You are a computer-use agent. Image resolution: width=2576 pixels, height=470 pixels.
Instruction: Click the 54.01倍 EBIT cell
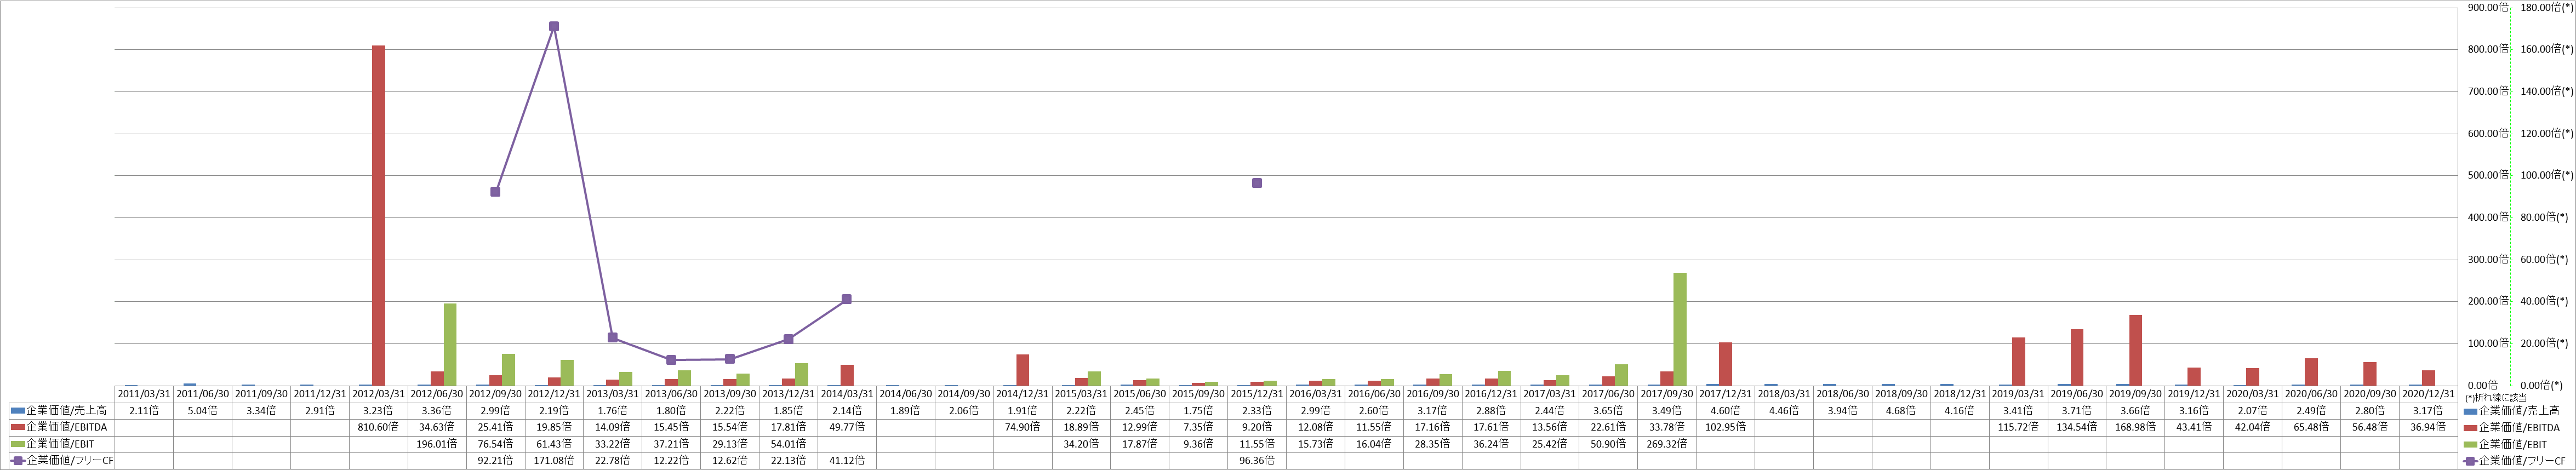pyautogui.click(x=788, y=444)
